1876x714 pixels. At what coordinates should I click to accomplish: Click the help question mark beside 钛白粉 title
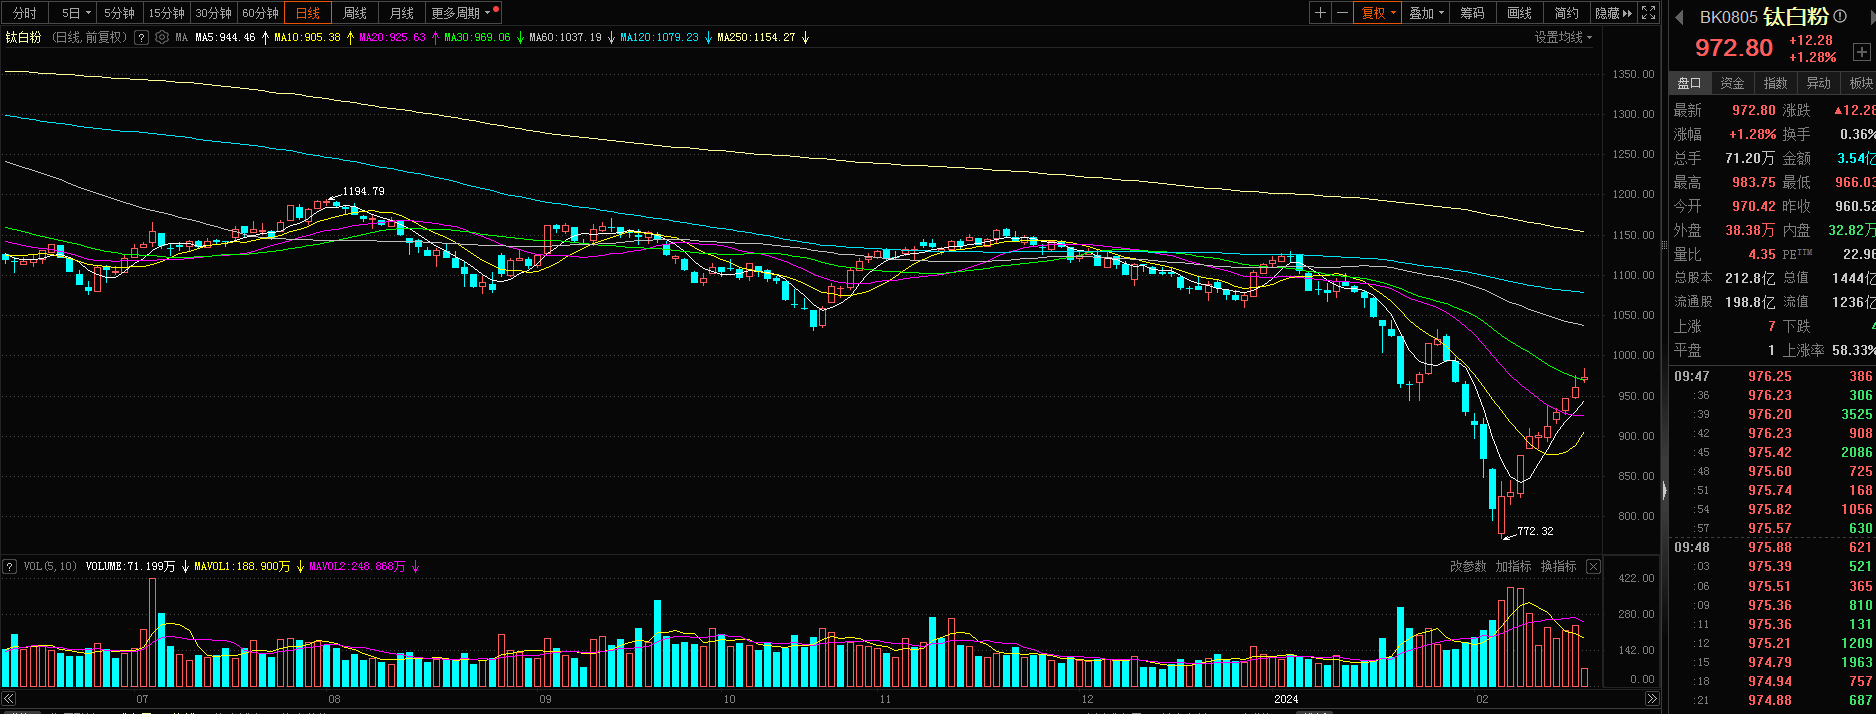pyautogui.click(x=141, y=37)
